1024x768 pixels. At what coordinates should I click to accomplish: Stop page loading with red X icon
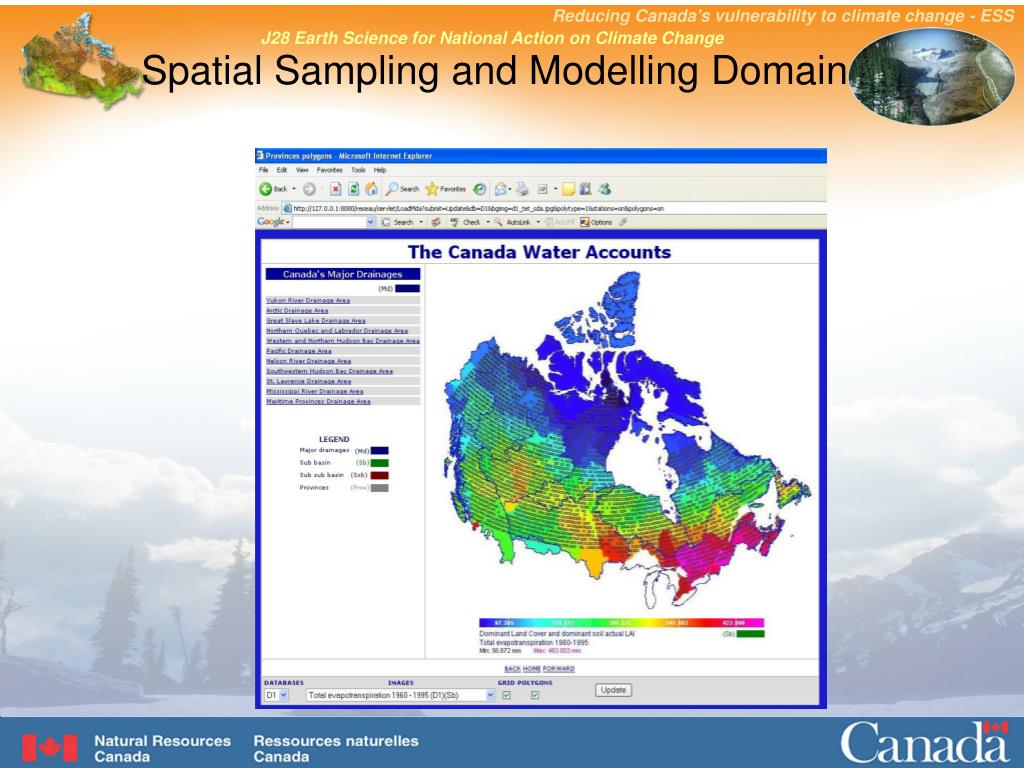(336, 189)
